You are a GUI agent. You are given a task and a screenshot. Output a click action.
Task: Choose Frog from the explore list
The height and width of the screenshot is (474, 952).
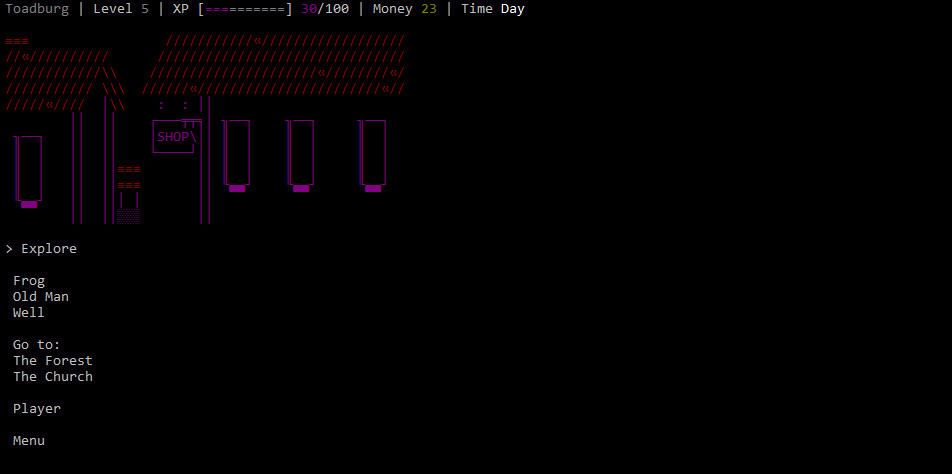tap(29, 281)
